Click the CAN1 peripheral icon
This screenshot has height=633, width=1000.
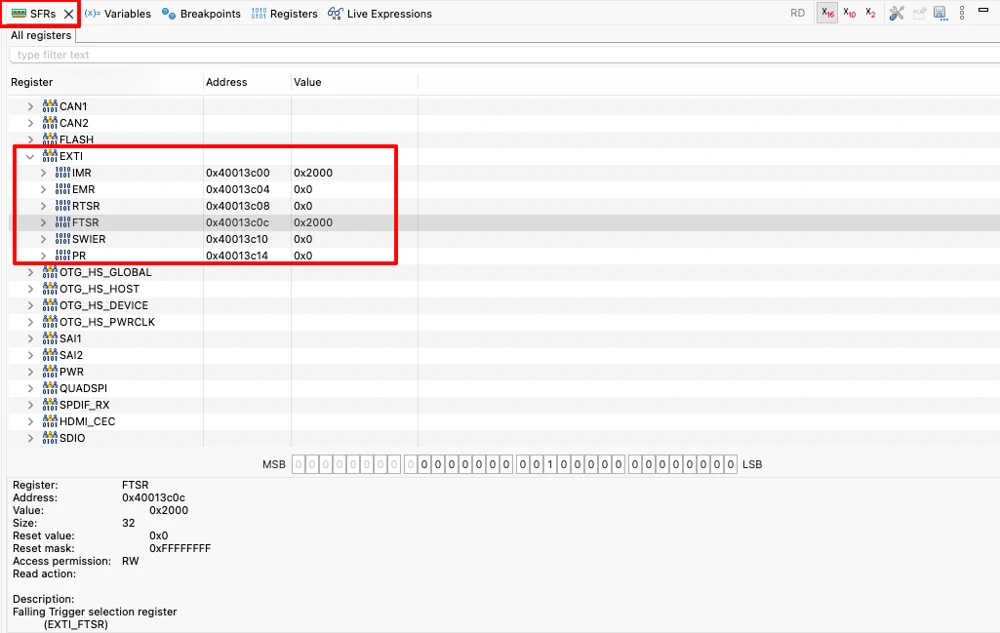click(x=50, y=106)
